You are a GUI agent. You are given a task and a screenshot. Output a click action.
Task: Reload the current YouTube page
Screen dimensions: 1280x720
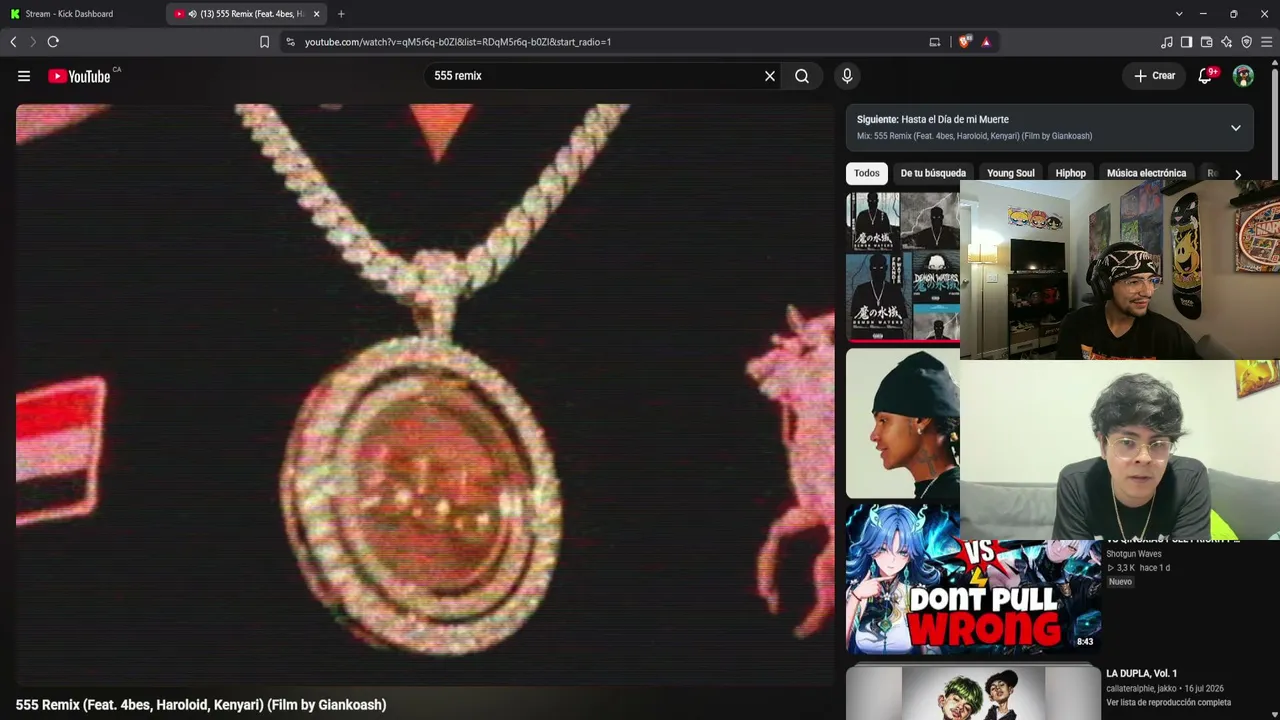(53, 42)
